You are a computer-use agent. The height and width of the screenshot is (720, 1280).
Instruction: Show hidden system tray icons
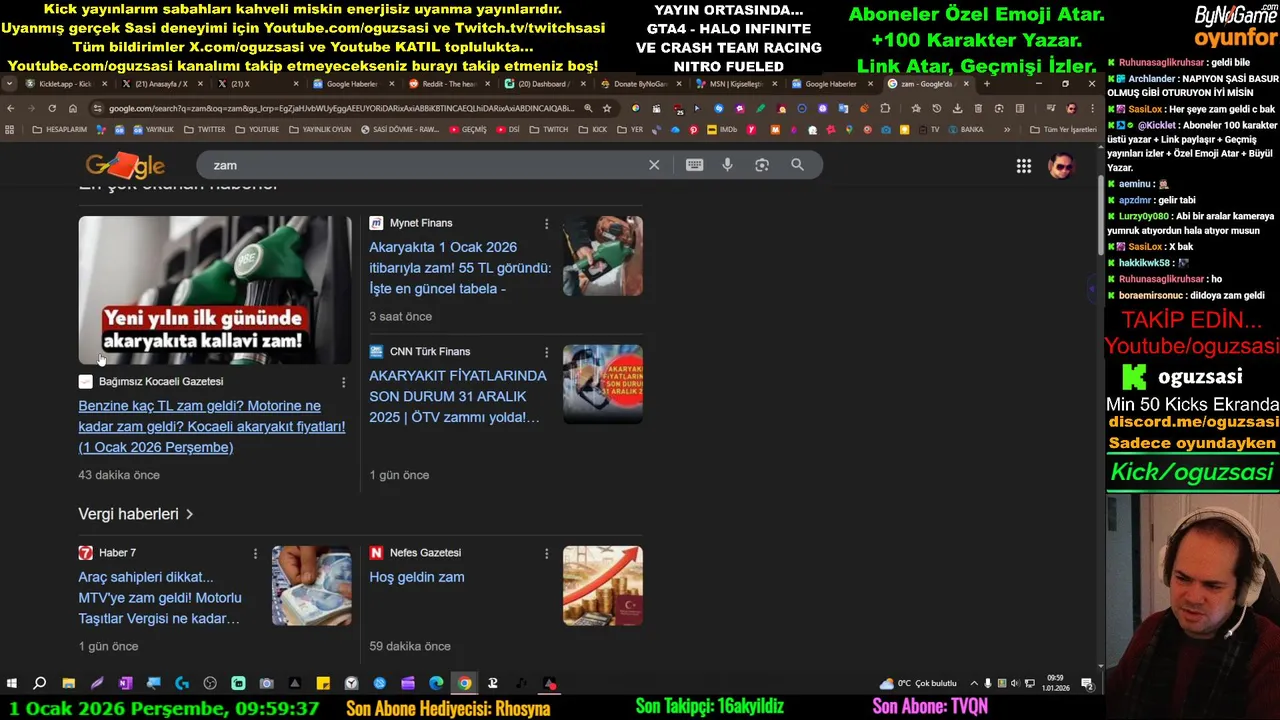[x=974, y=683]
